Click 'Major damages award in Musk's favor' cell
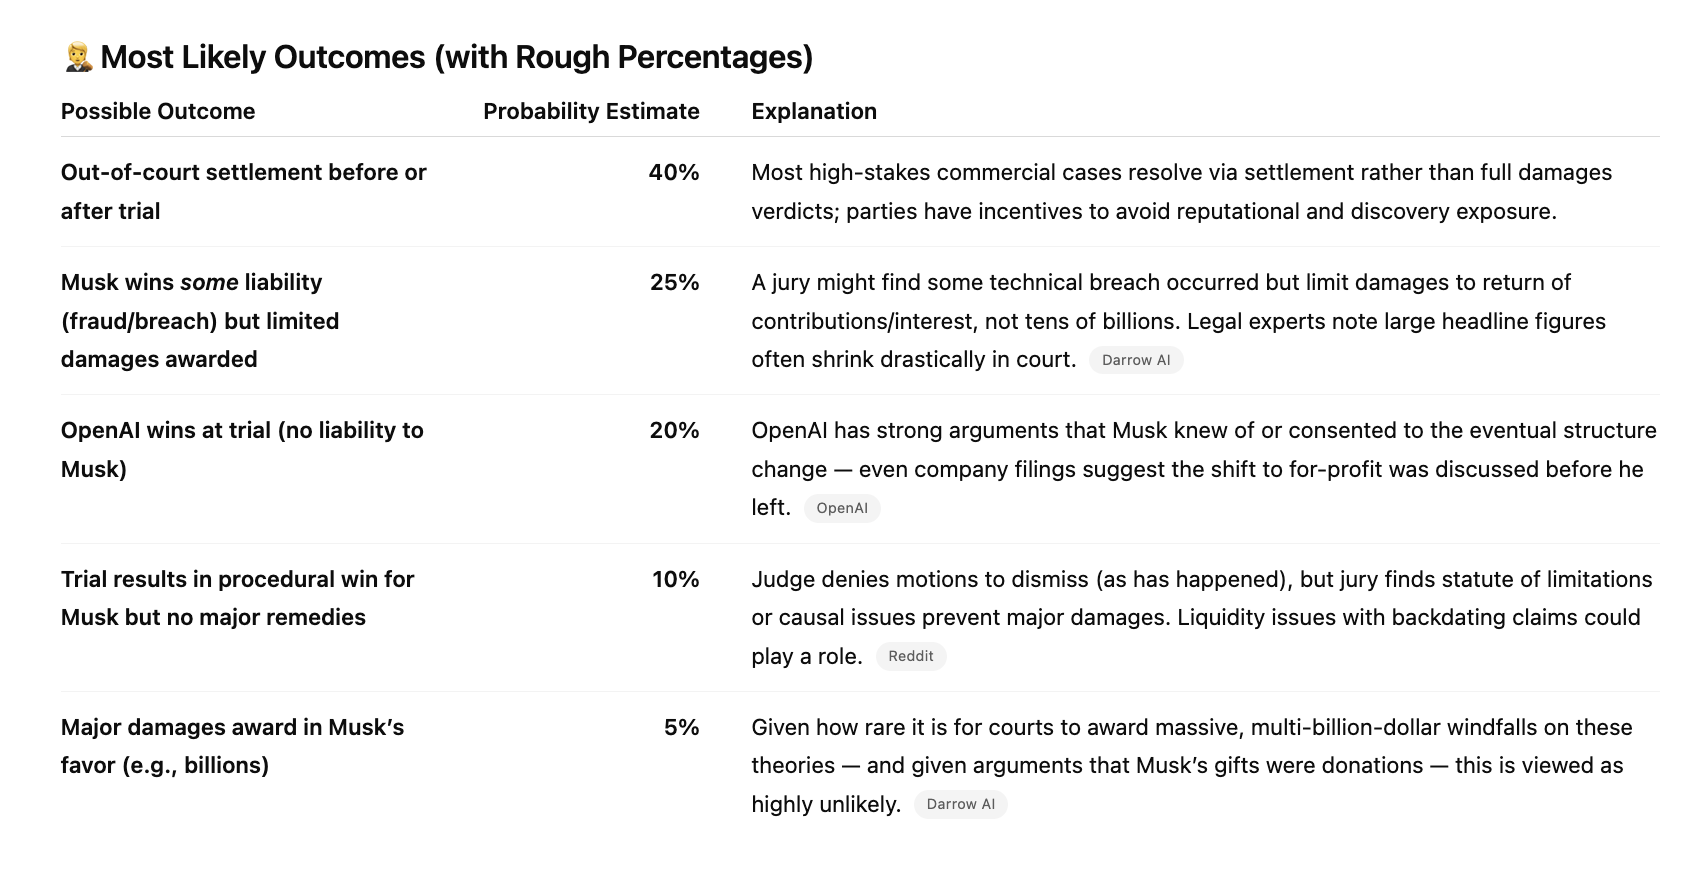The width and height of the screenshot is (1704, 876). pyautogui.click(x=232, y=746)
